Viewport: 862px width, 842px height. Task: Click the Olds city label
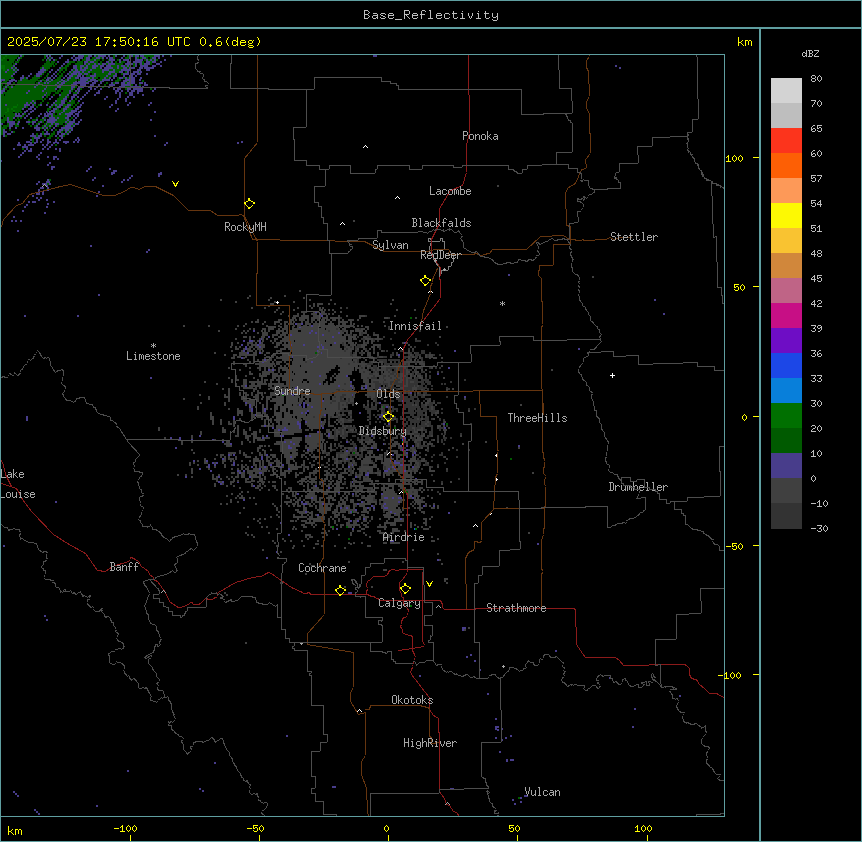[x=388, y=394]
